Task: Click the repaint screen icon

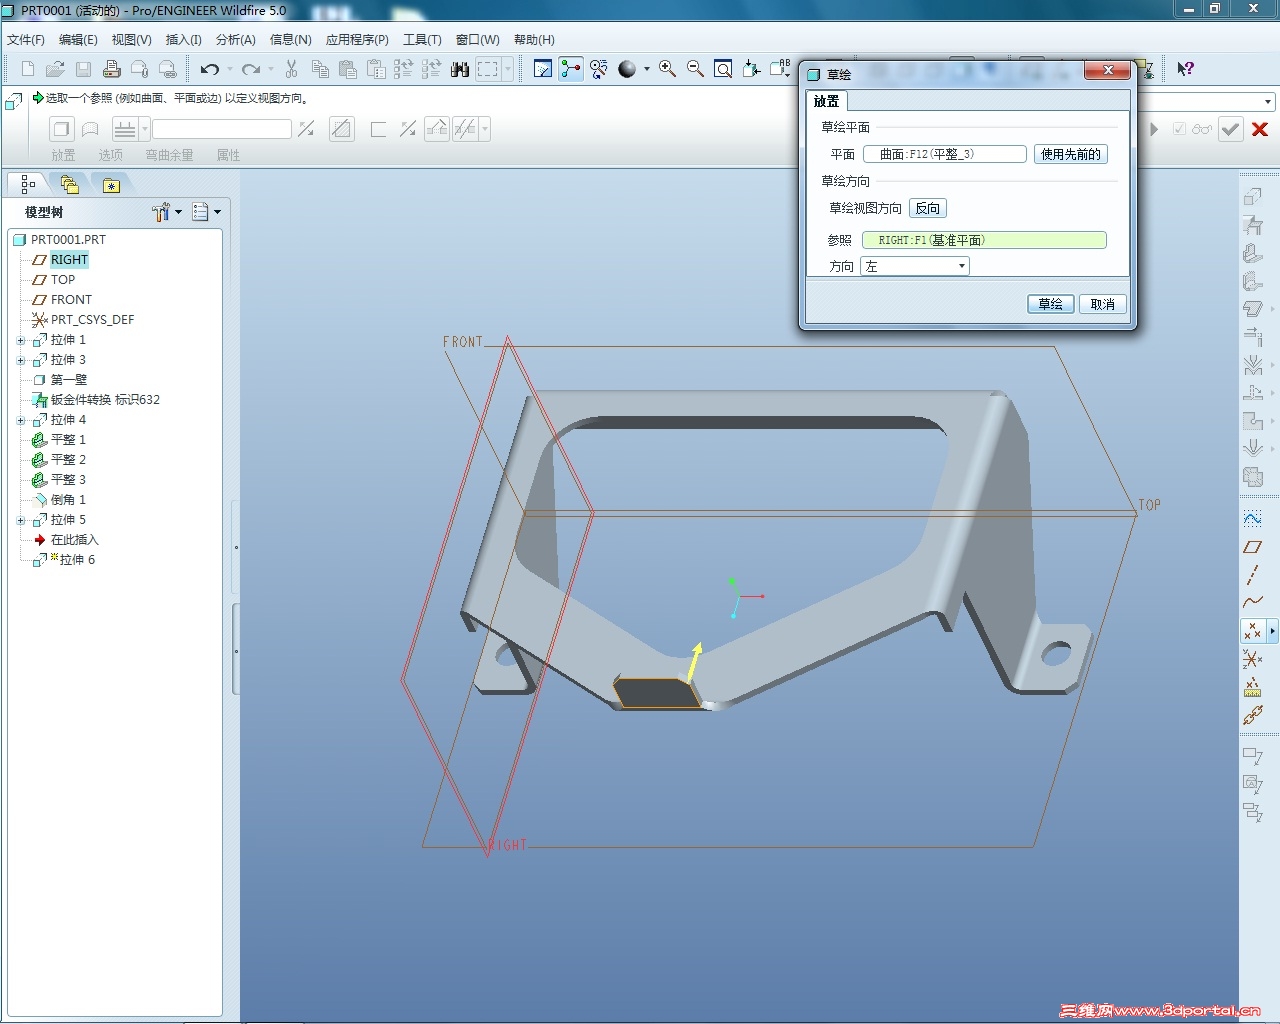Action: (543, 69)
